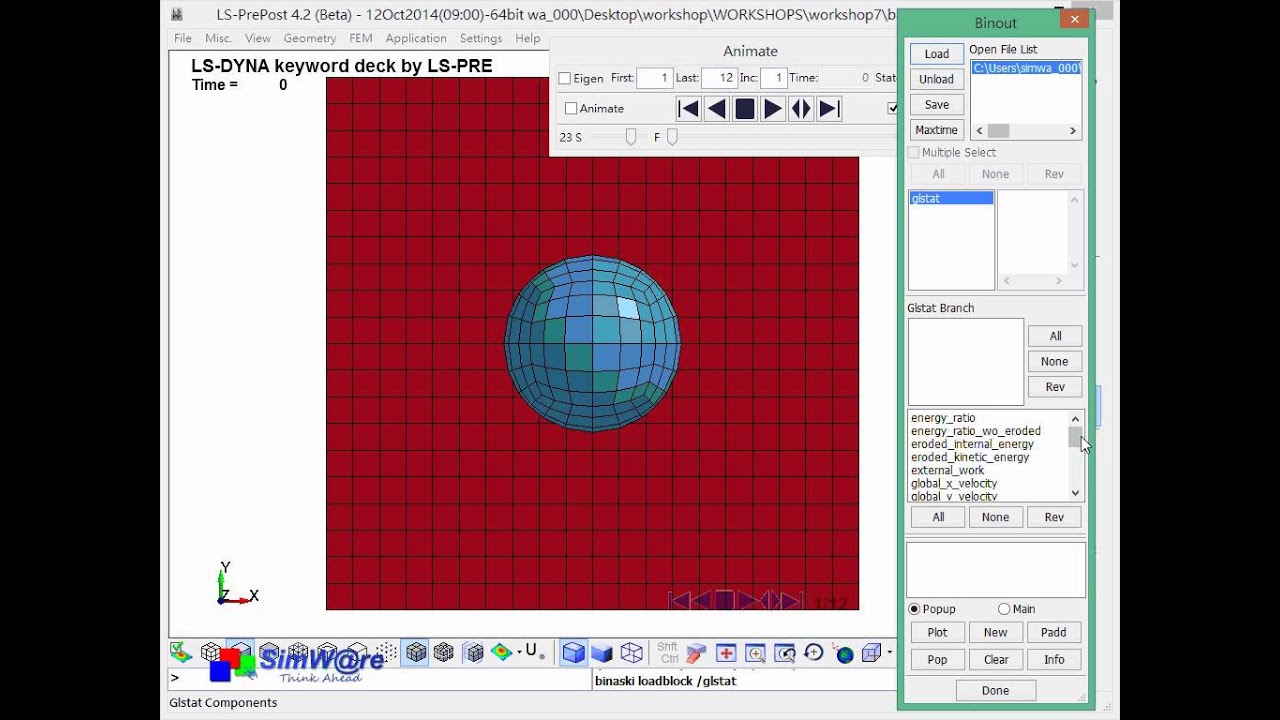Select external_work in component list
Viewport: 1280px width, 720px height.
tap(948, 470)
